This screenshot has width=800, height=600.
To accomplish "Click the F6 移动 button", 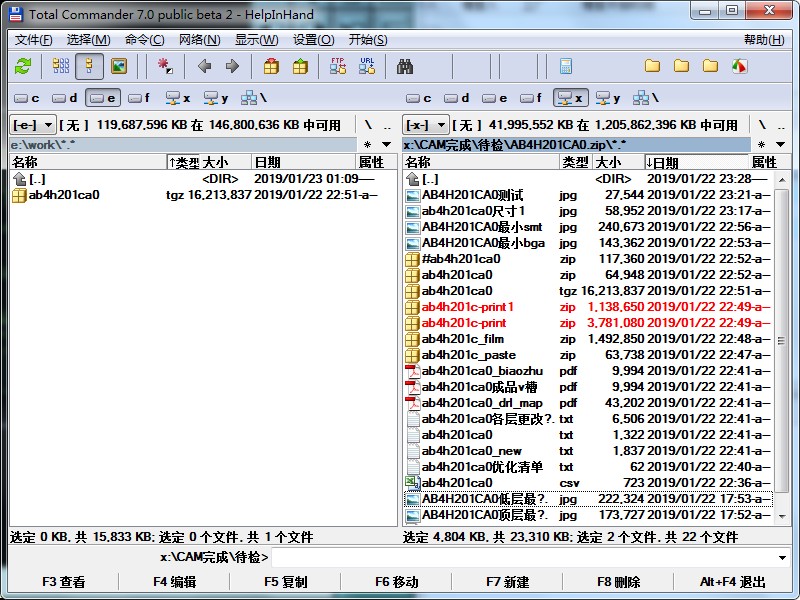I will pyautogui.click(x=396, y=582).
